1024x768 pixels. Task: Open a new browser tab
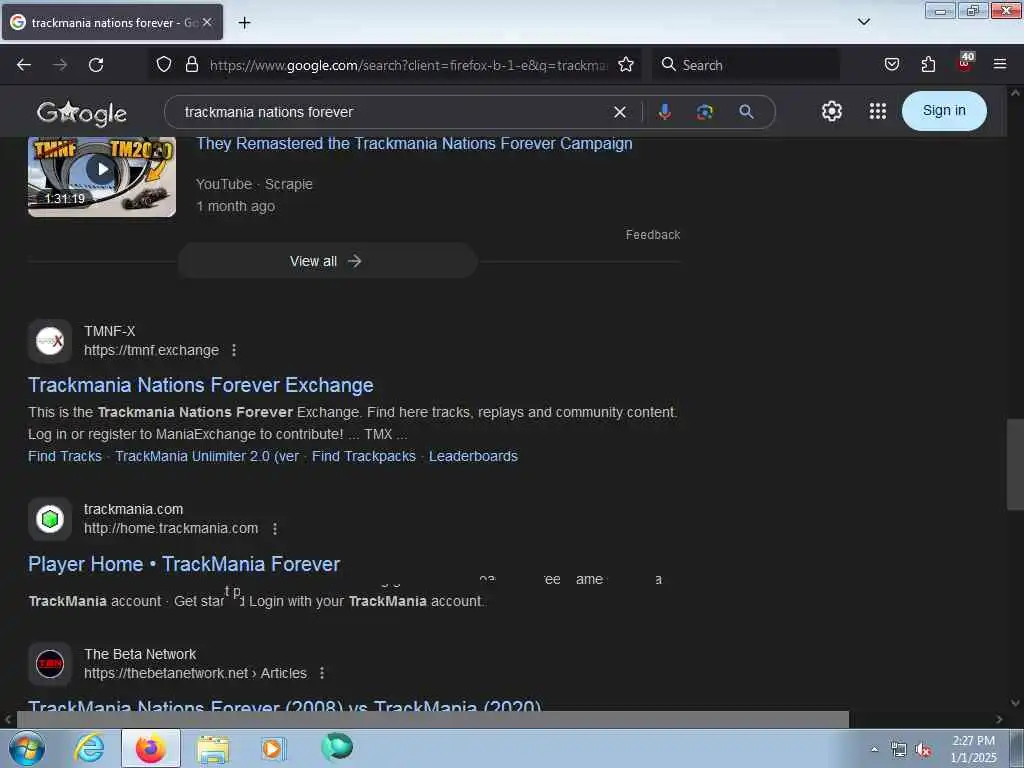click(244, 23)
